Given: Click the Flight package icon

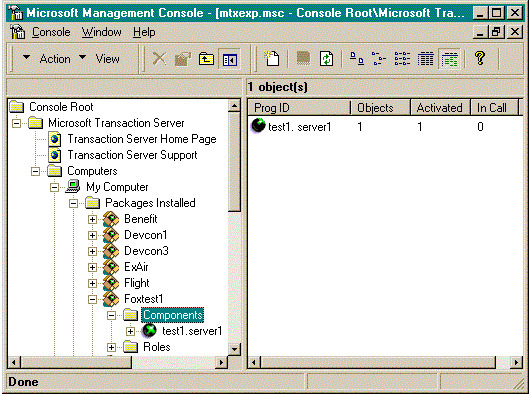Looking at the screenshot, I should click(x=111, y=283).
